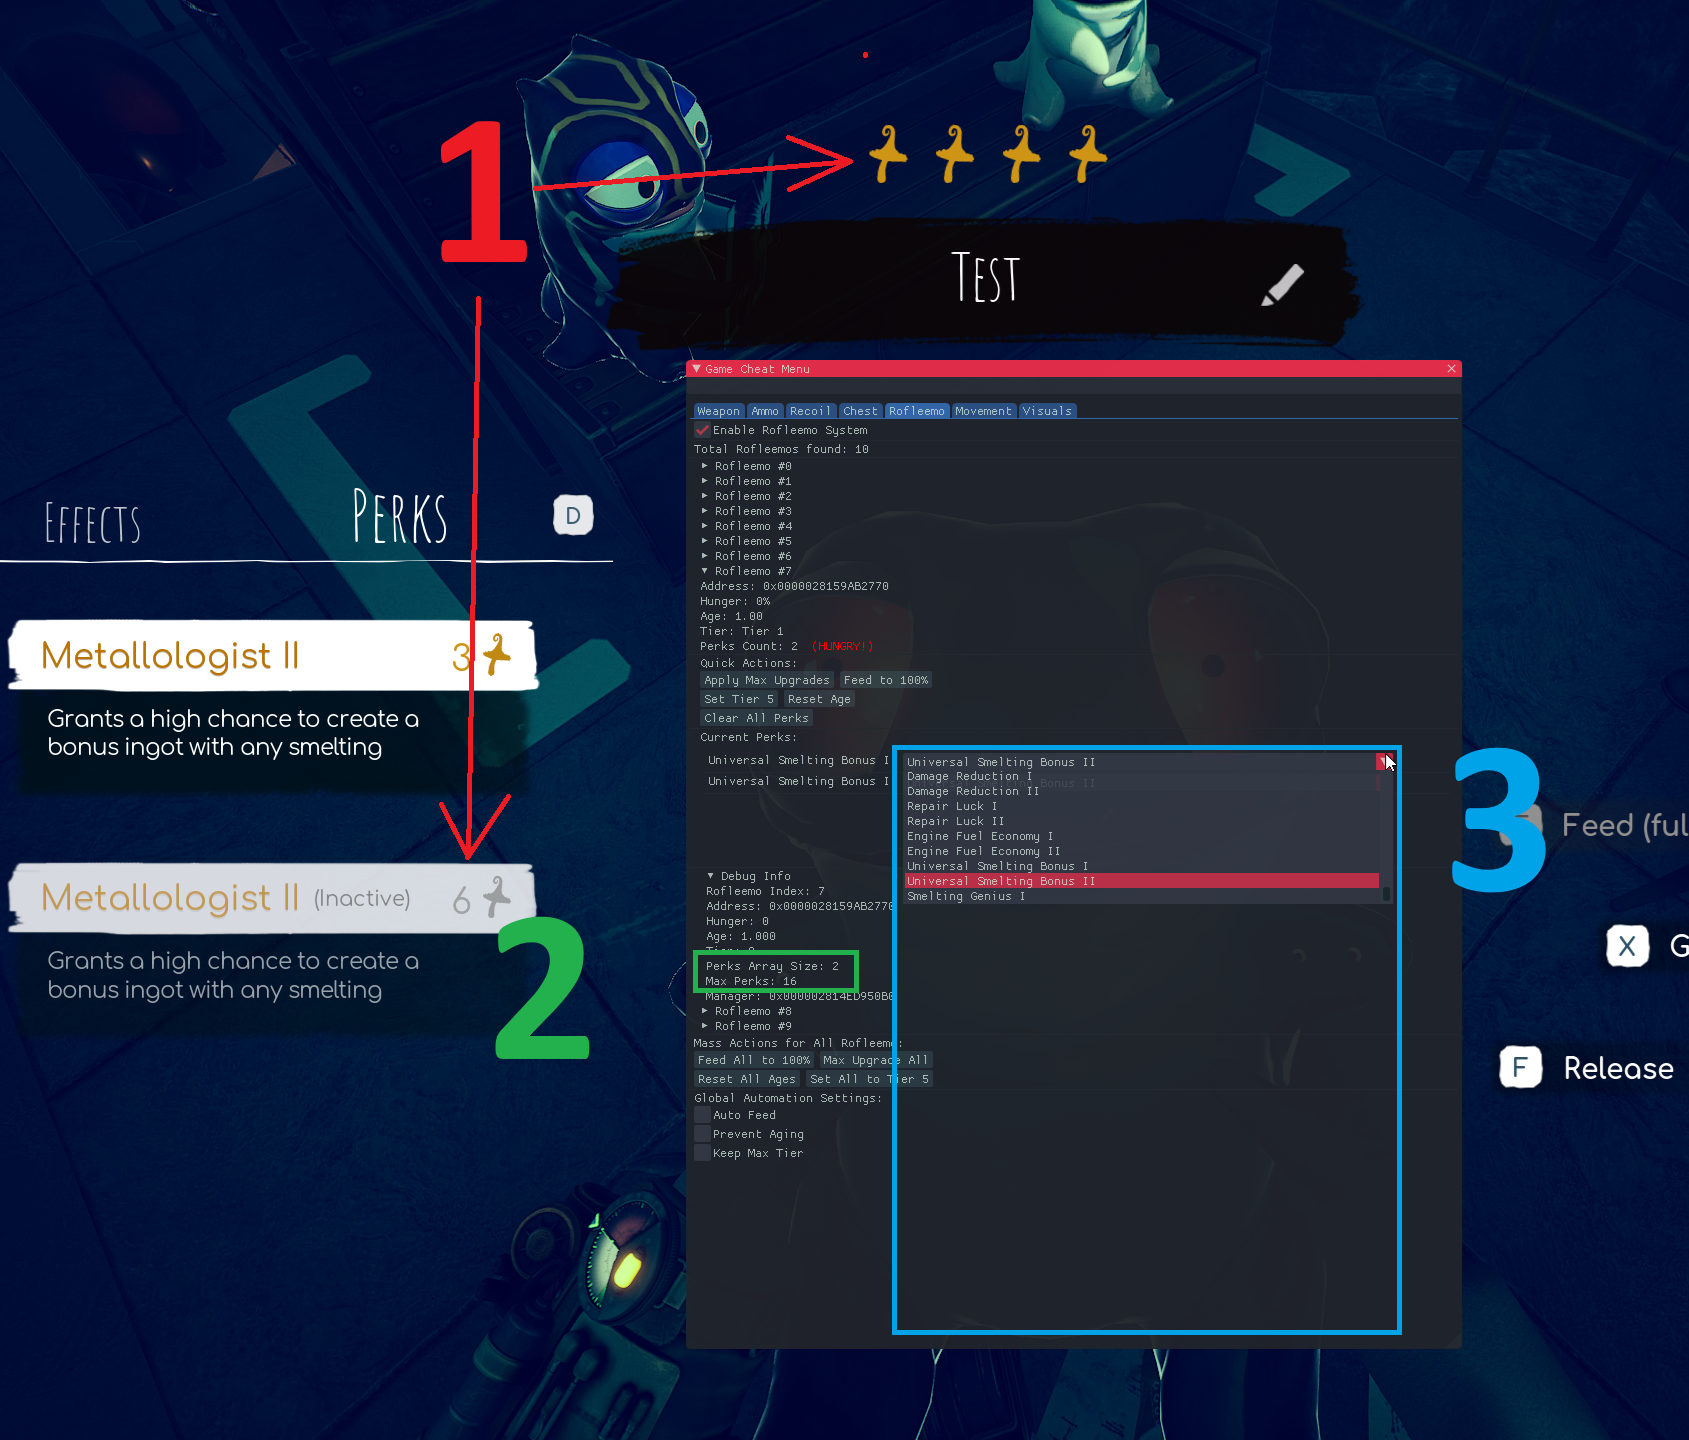This screenshot has height=1440, width=1689.
Task: Click the perk point icon on inactive Metallologist II
Action: click(496, 897)
